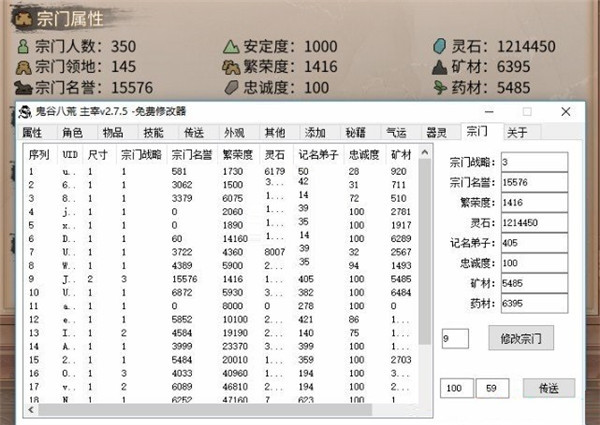This screenshot has width=600, height=425.
Task: Click the 记名弟子 field showing 405
Action: click(534, 243)
